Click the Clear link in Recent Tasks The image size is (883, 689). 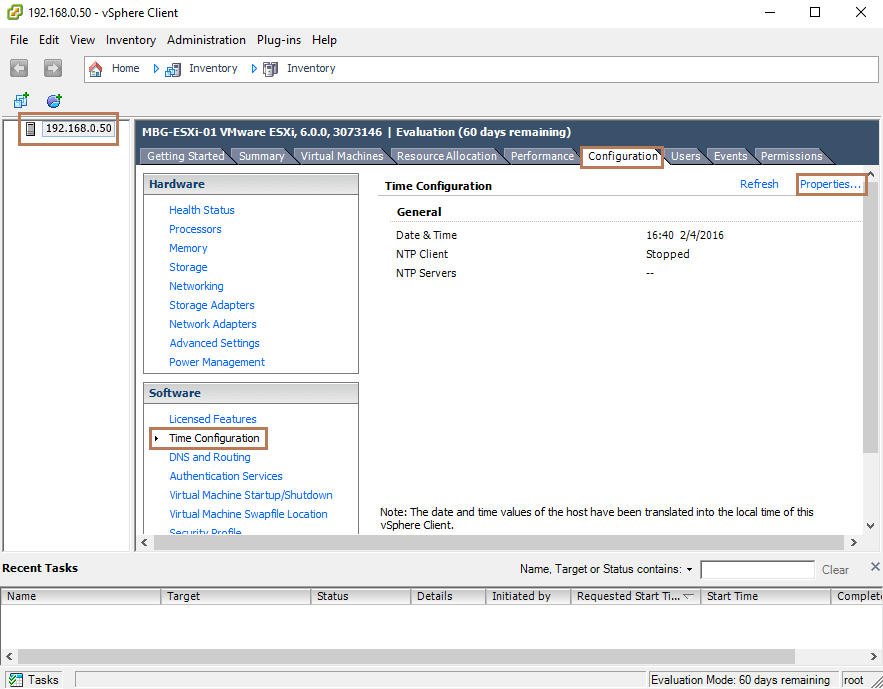pos(835,569)
